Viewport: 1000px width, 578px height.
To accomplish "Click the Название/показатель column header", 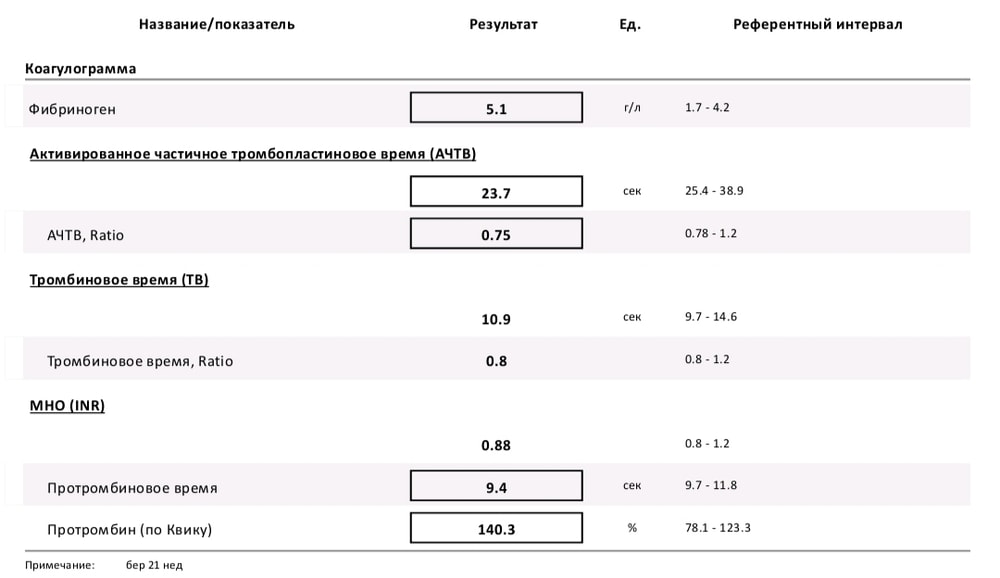I will (217, 24).
